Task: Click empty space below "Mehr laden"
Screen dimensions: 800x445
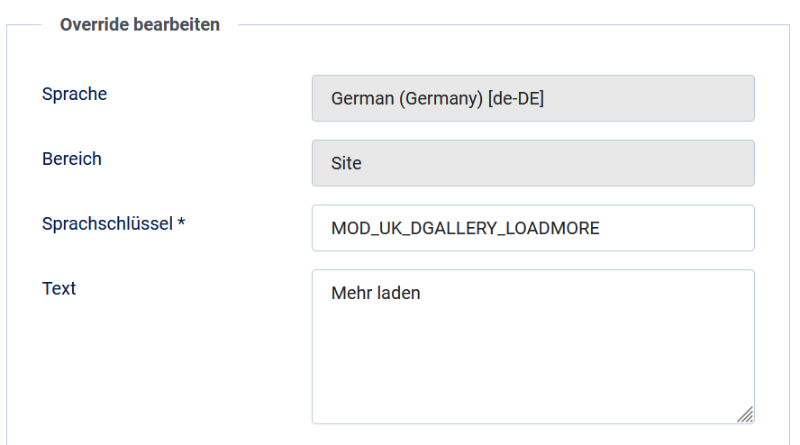Action: [533, 370]
